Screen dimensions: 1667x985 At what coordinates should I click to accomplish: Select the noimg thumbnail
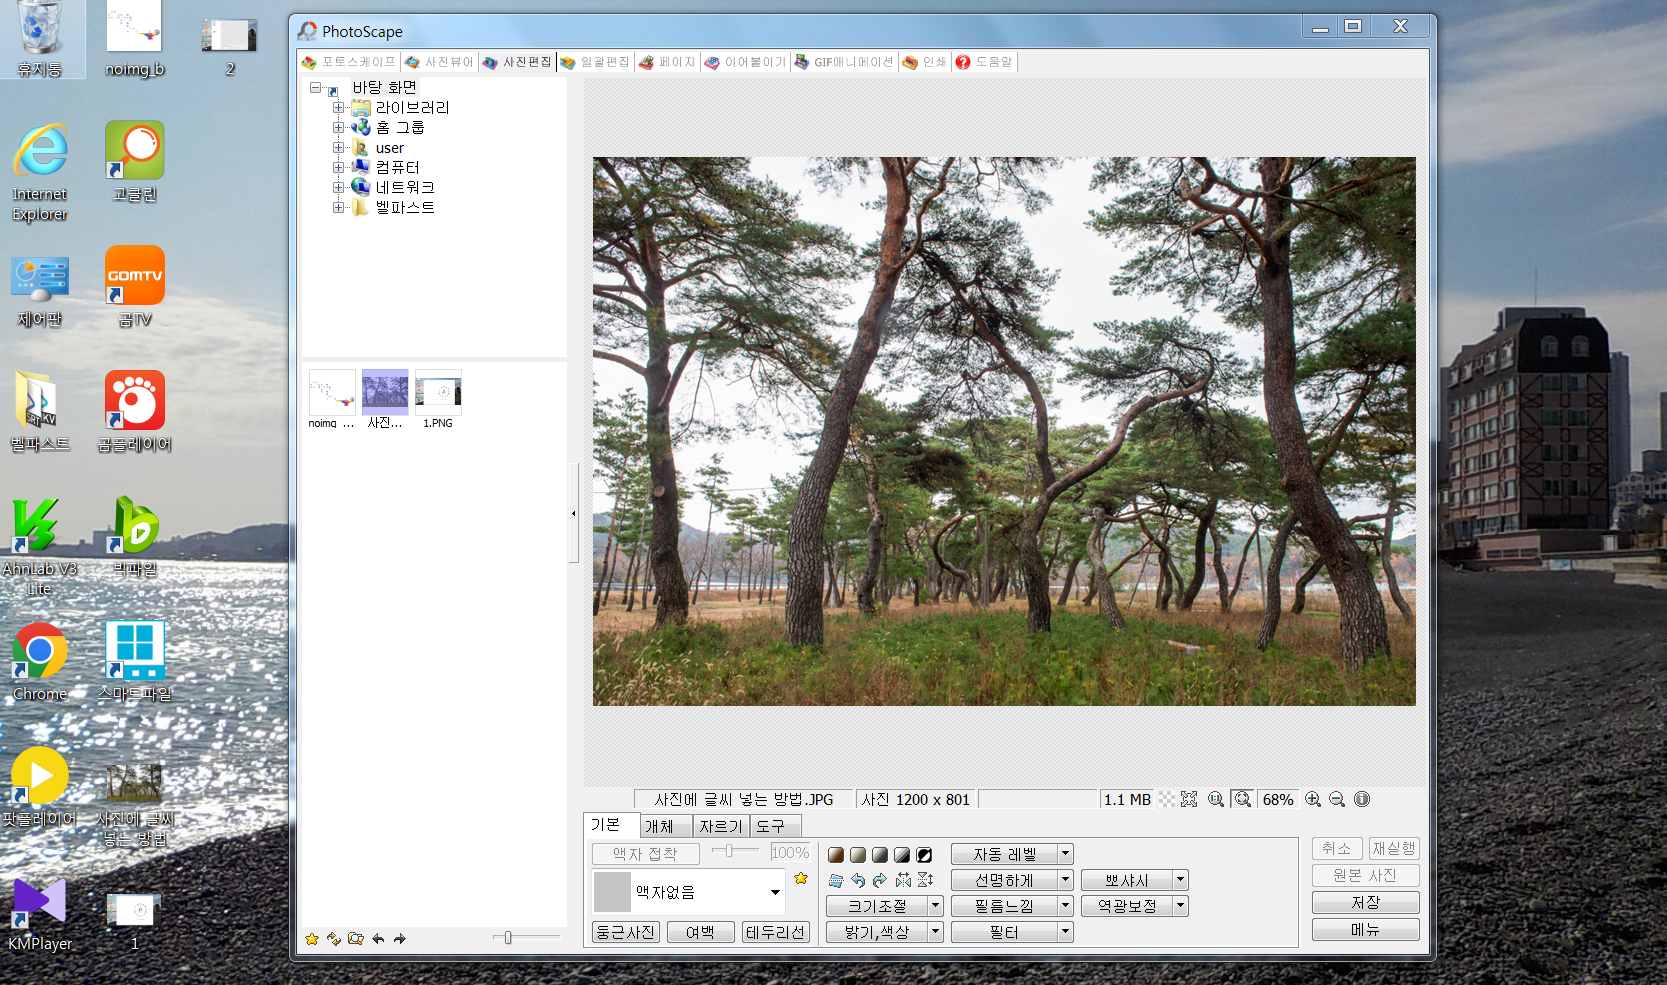point(332,399)
